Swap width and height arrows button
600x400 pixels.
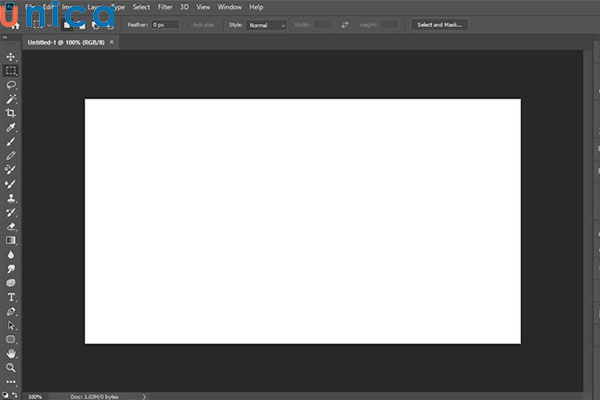[345, 24]
